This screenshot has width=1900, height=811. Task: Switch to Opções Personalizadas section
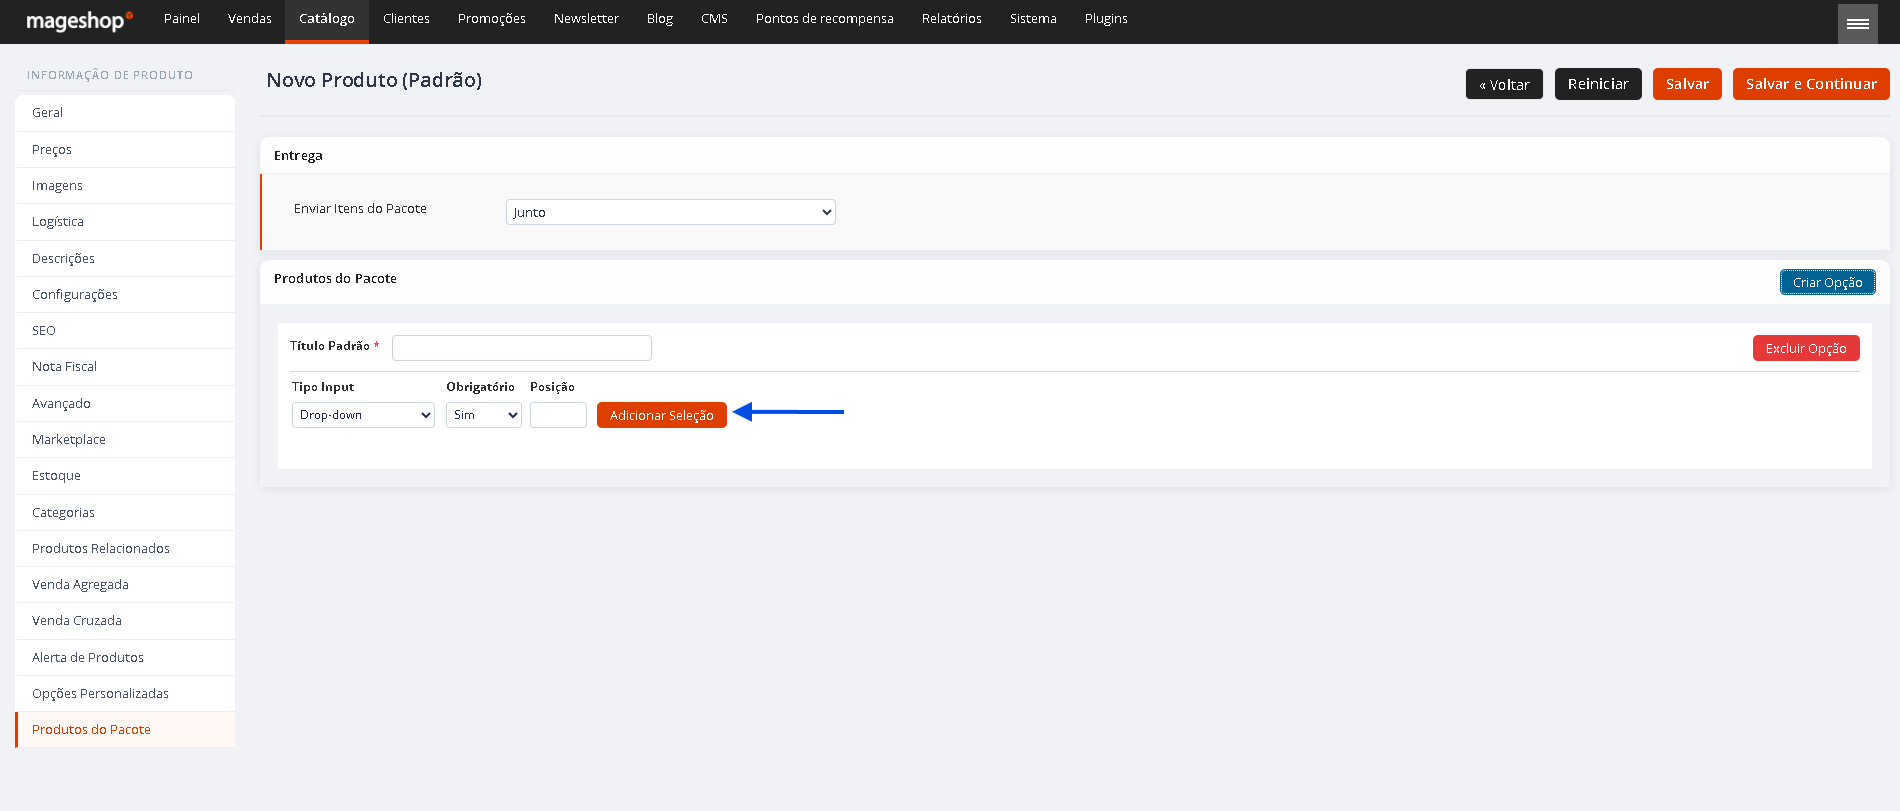pyautogui.click(x=125, y=693)
